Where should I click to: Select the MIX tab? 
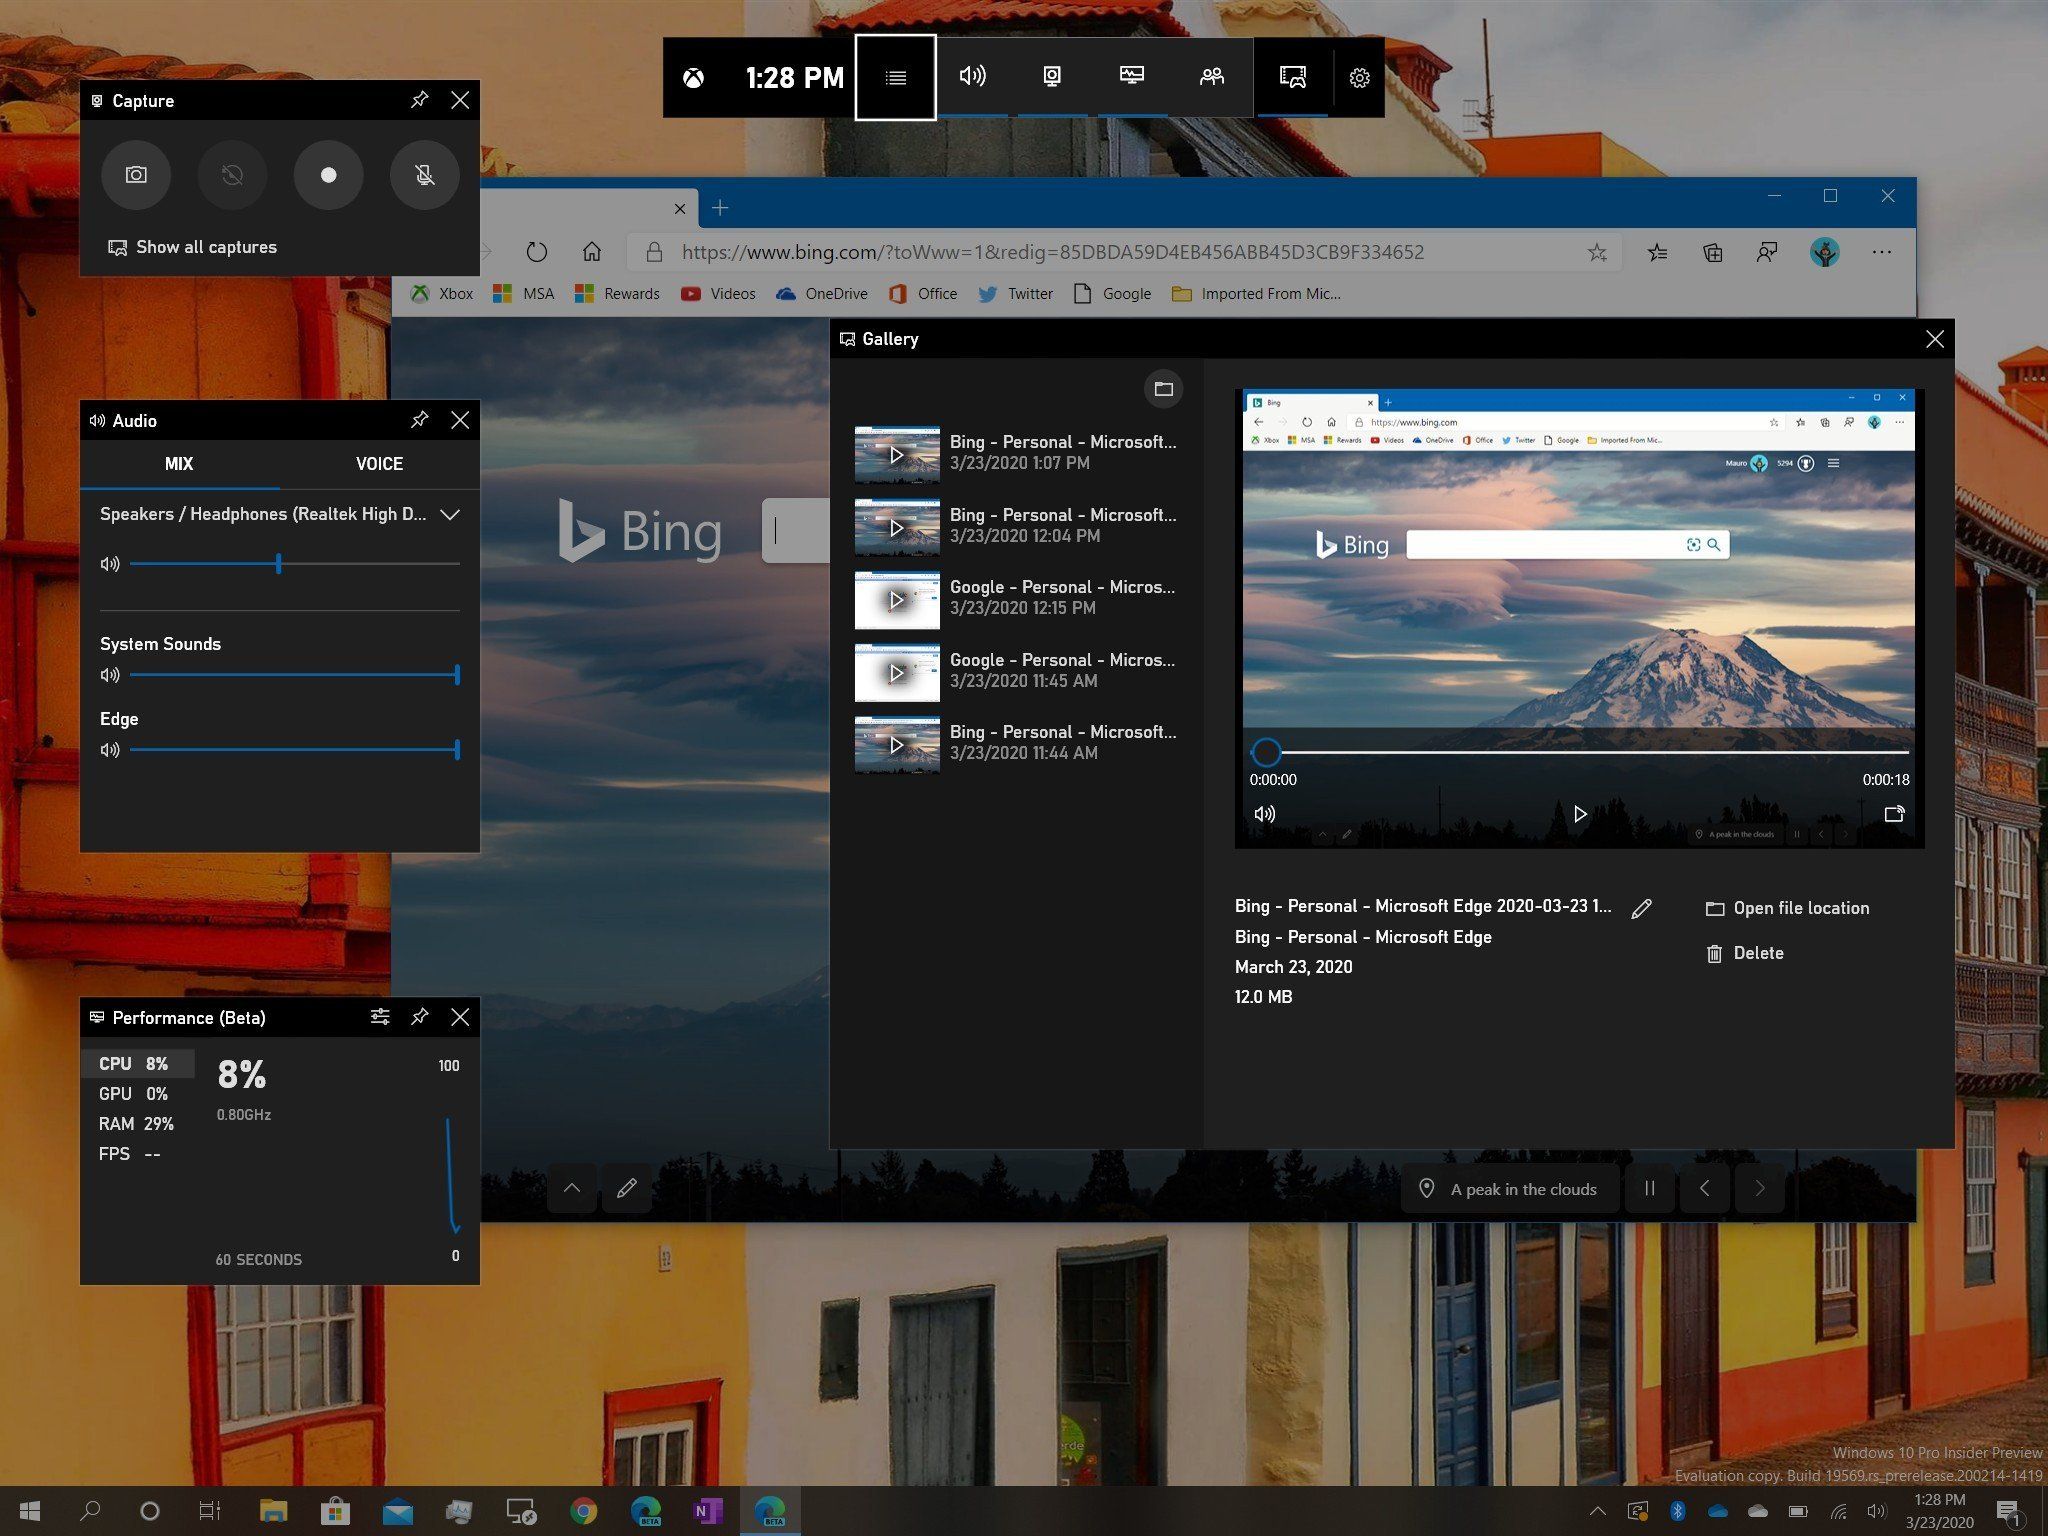click(x=179, y=464)
